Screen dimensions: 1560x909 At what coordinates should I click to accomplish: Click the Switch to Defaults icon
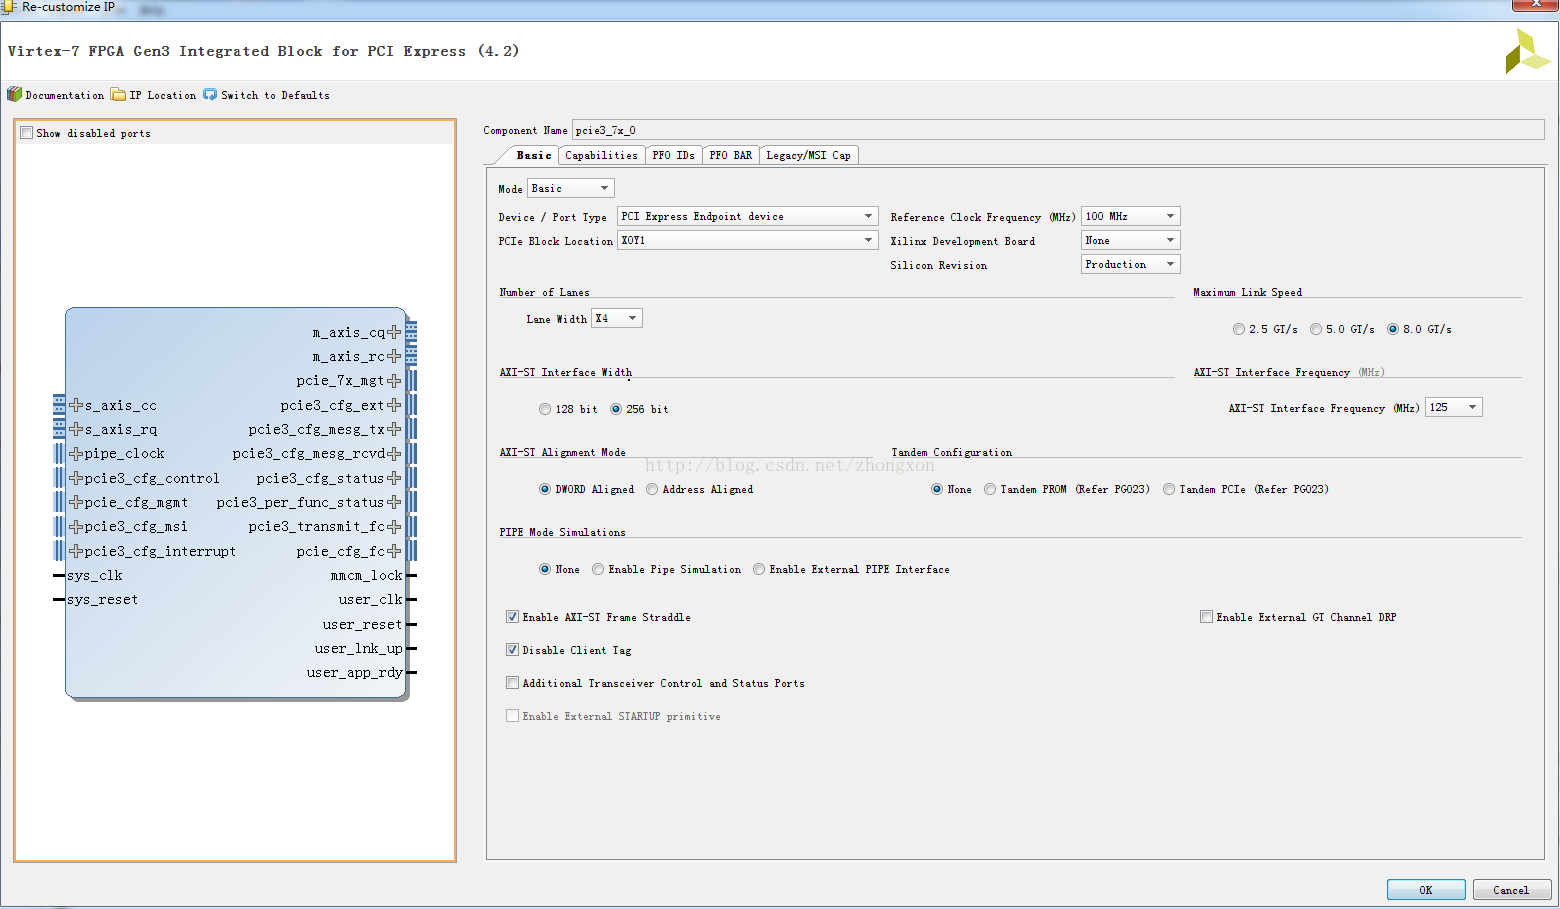tap(210, 95)
